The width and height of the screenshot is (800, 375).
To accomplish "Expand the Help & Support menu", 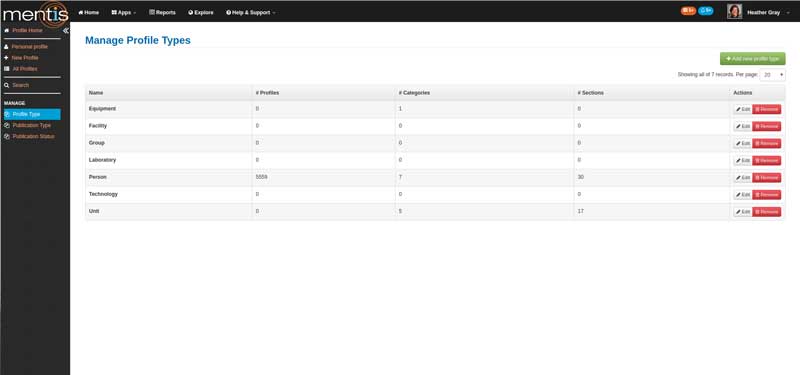I will coord(251,12).
